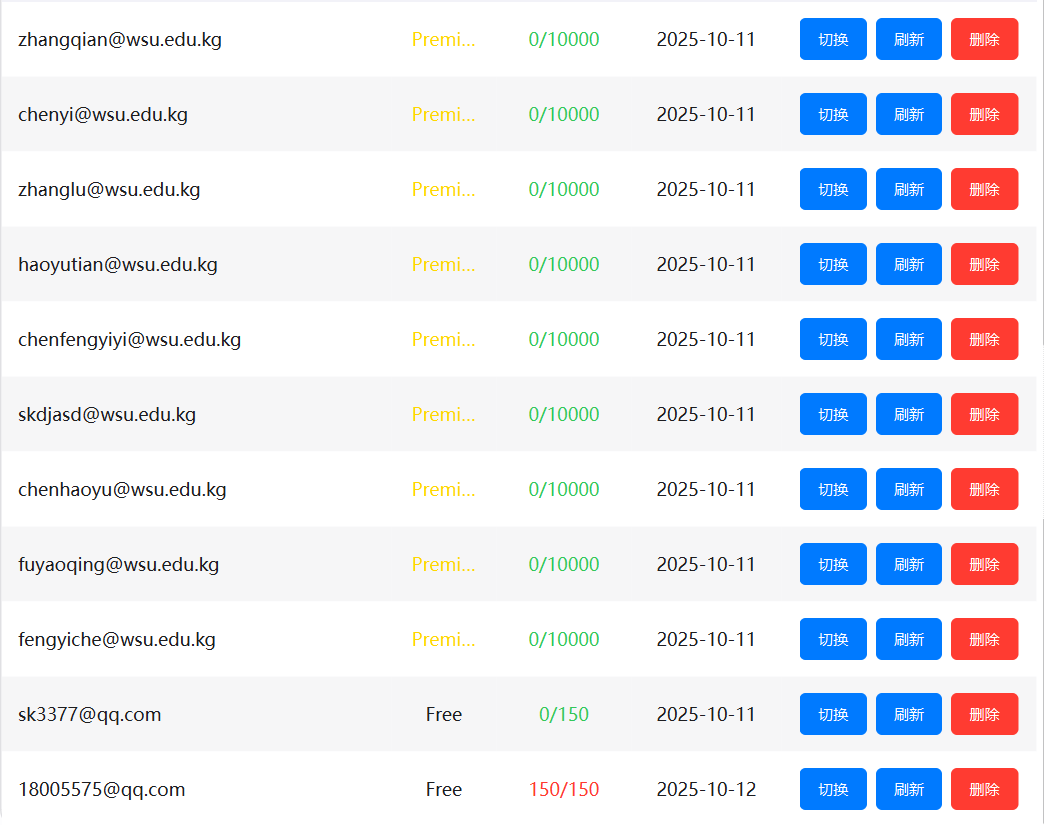1044x825 pixels.
Task: Select the sk3377@qq.com email text
Action: coord(89,714)
